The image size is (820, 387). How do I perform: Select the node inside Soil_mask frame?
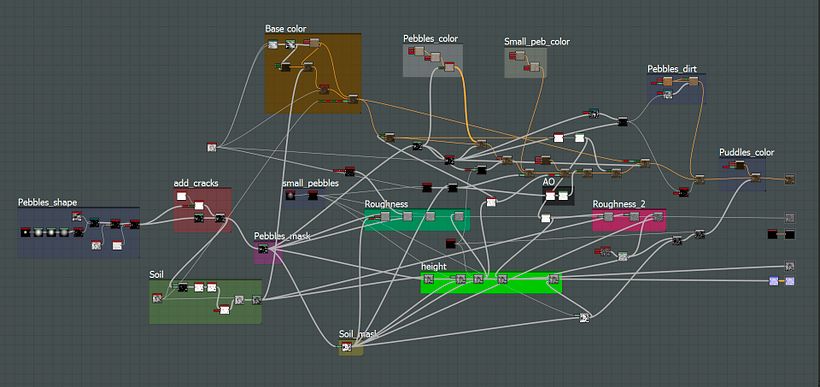click(x=346, y=346)
